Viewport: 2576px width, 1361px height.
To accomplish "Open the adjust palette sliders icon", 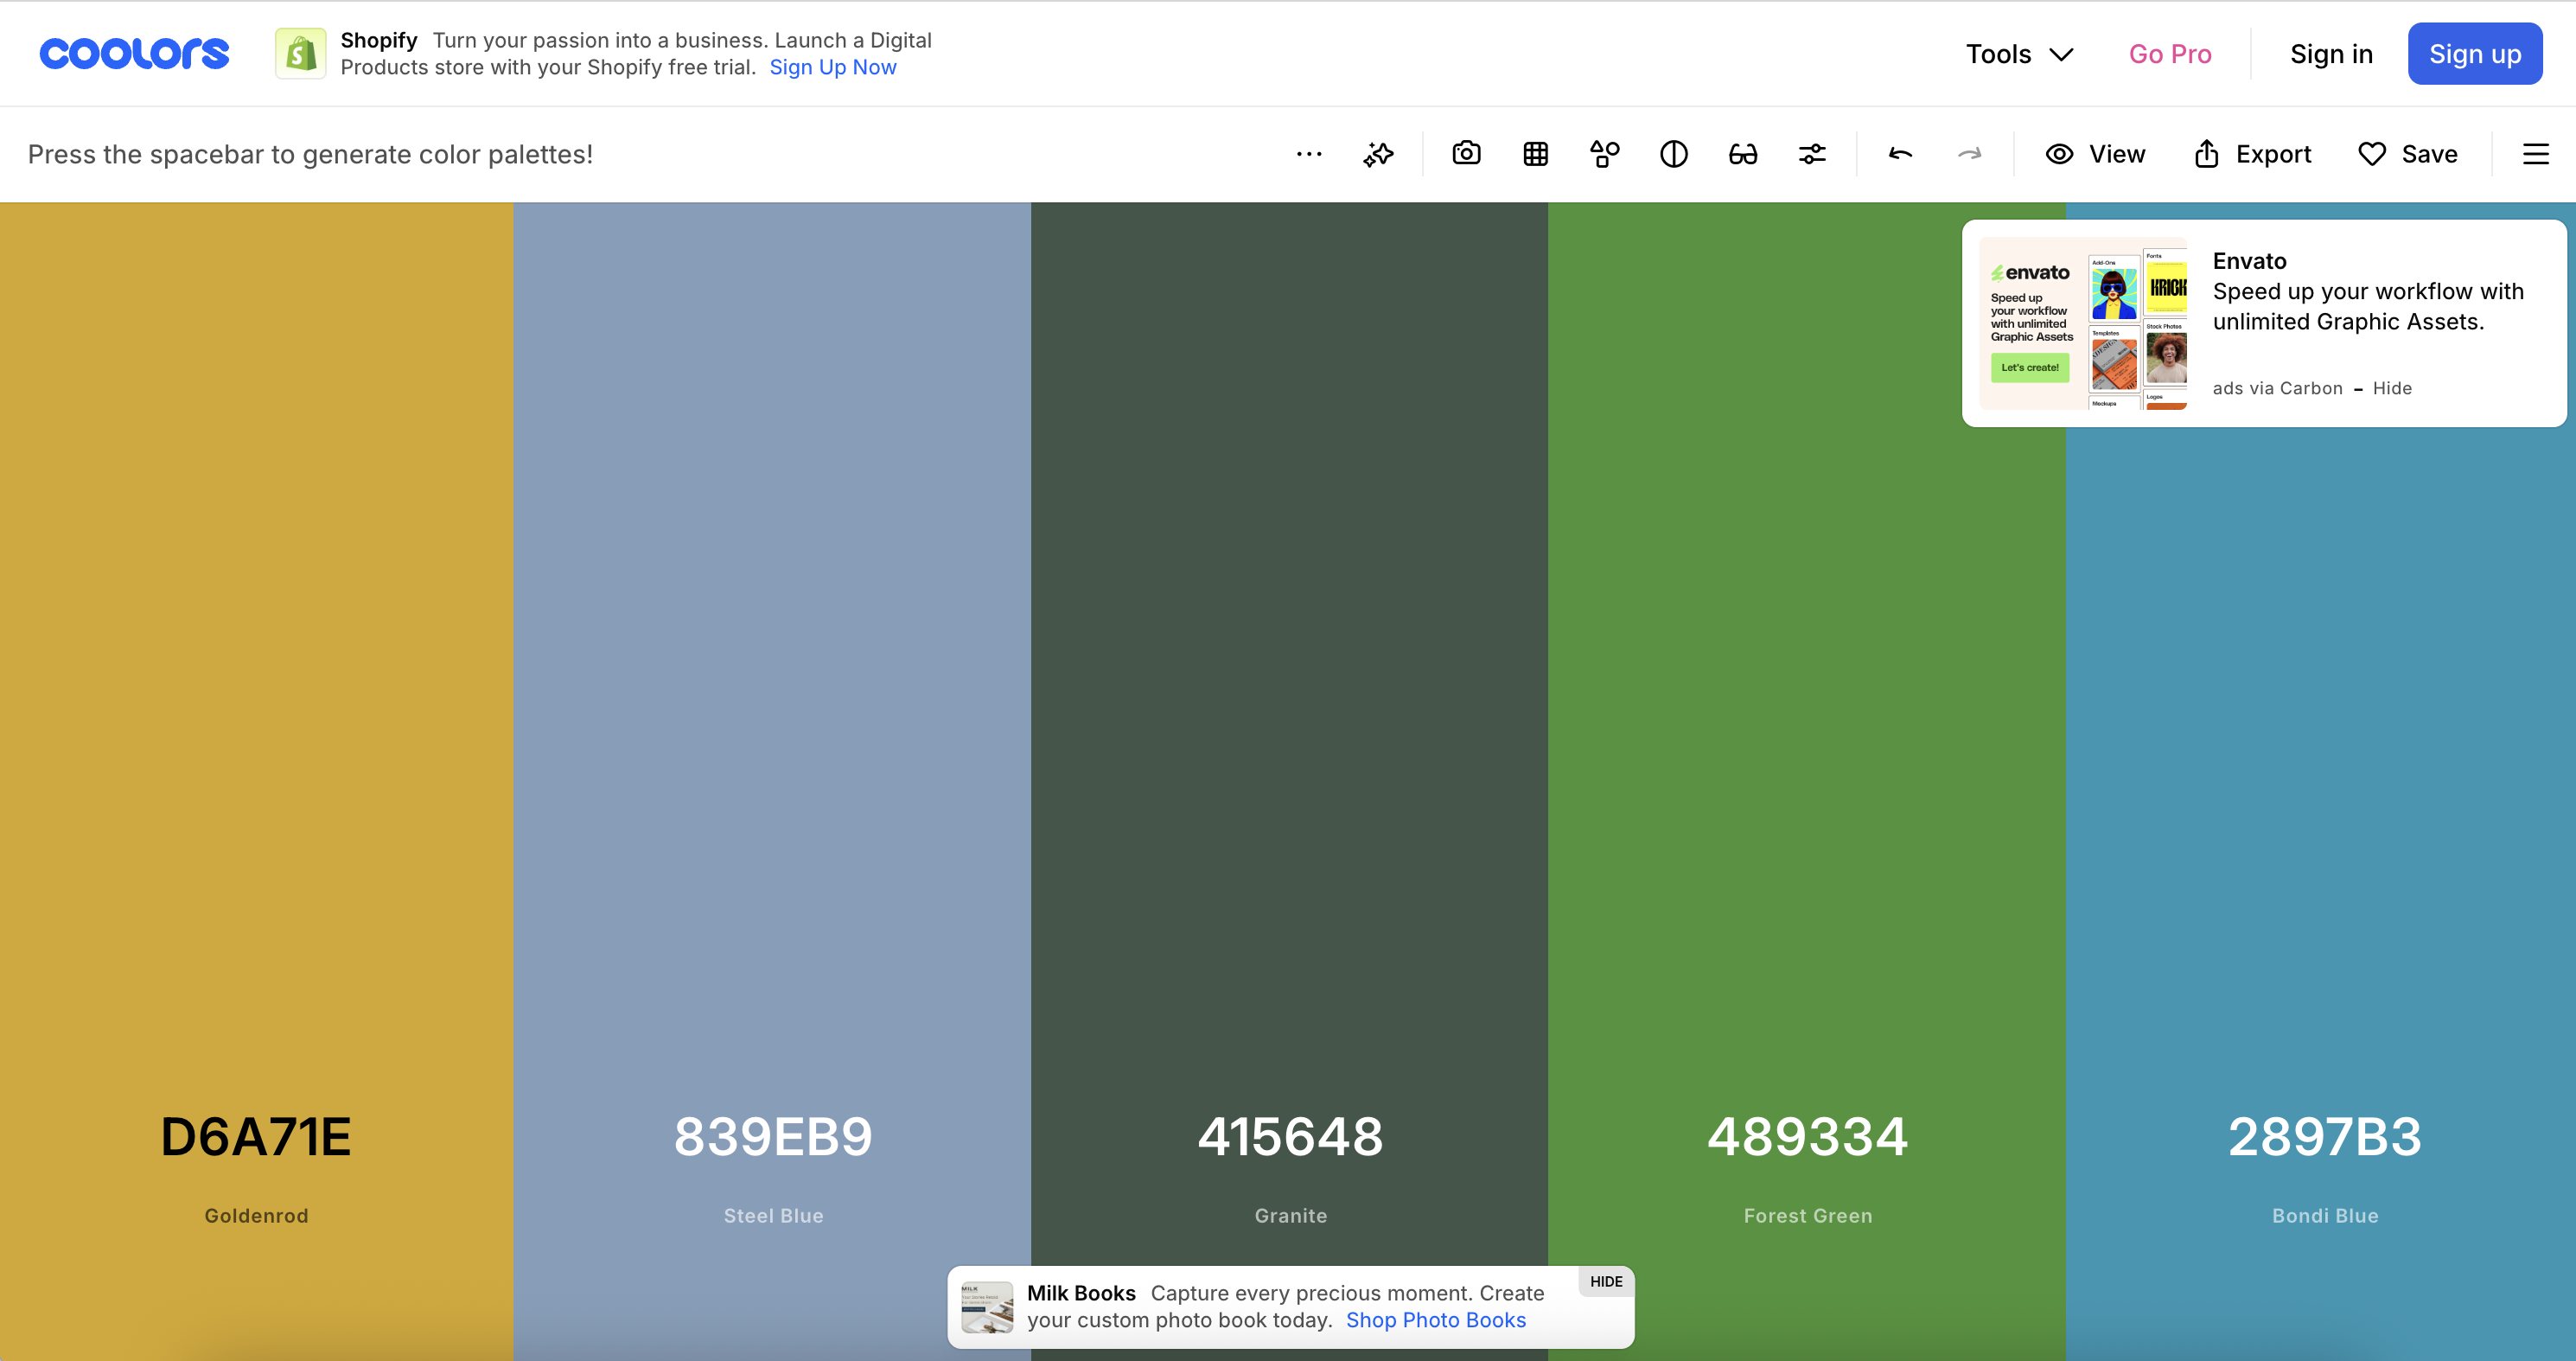I will point(1812,154).
